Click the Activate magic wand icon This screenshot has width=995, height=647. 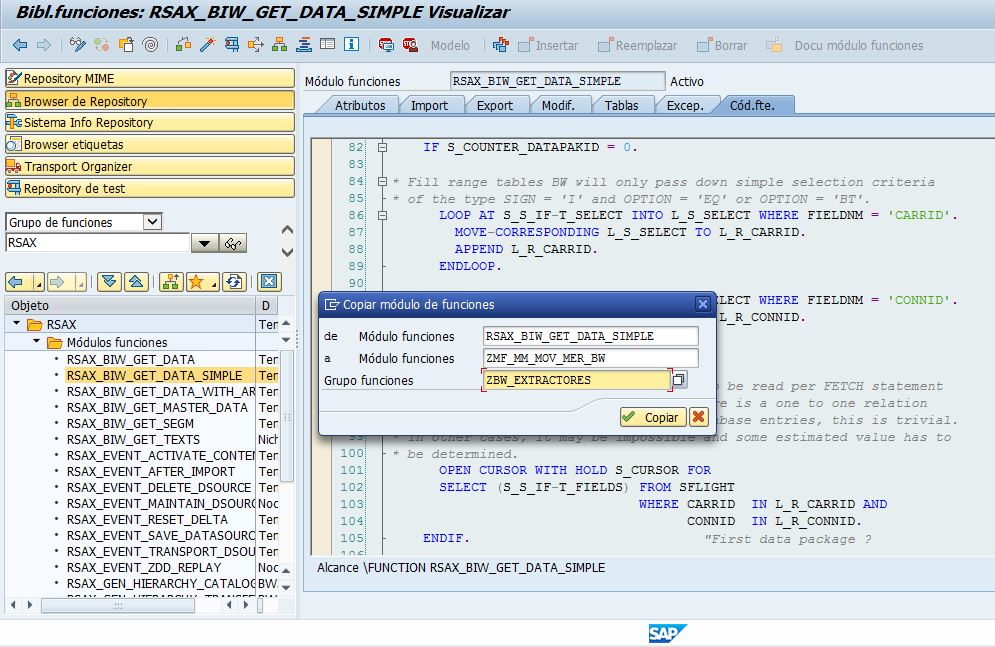click(x=208, y=45)
